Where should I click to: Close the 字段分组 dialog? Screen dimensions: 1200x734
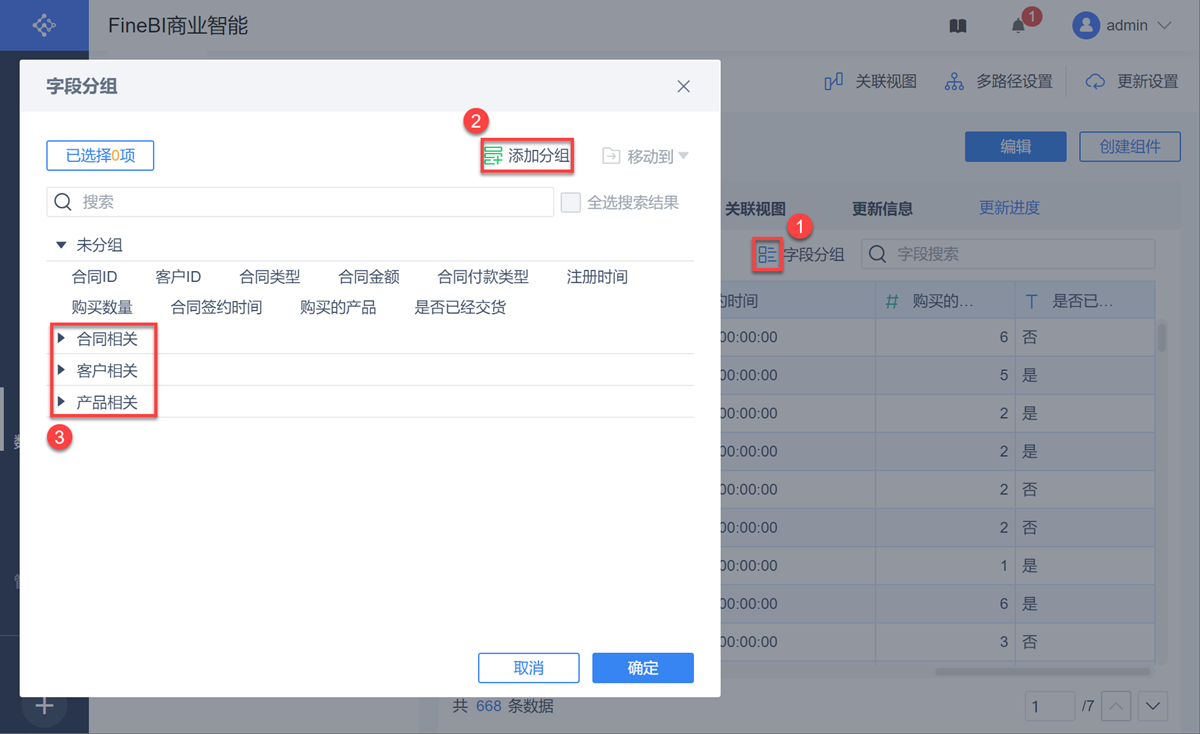click(684, 87)
